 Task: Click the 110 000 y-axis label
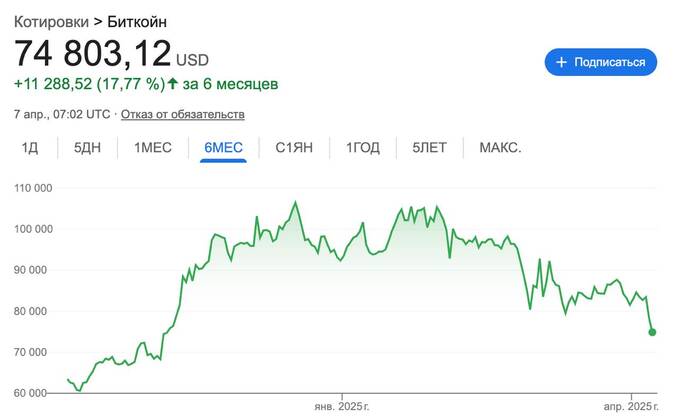point(33,188)
